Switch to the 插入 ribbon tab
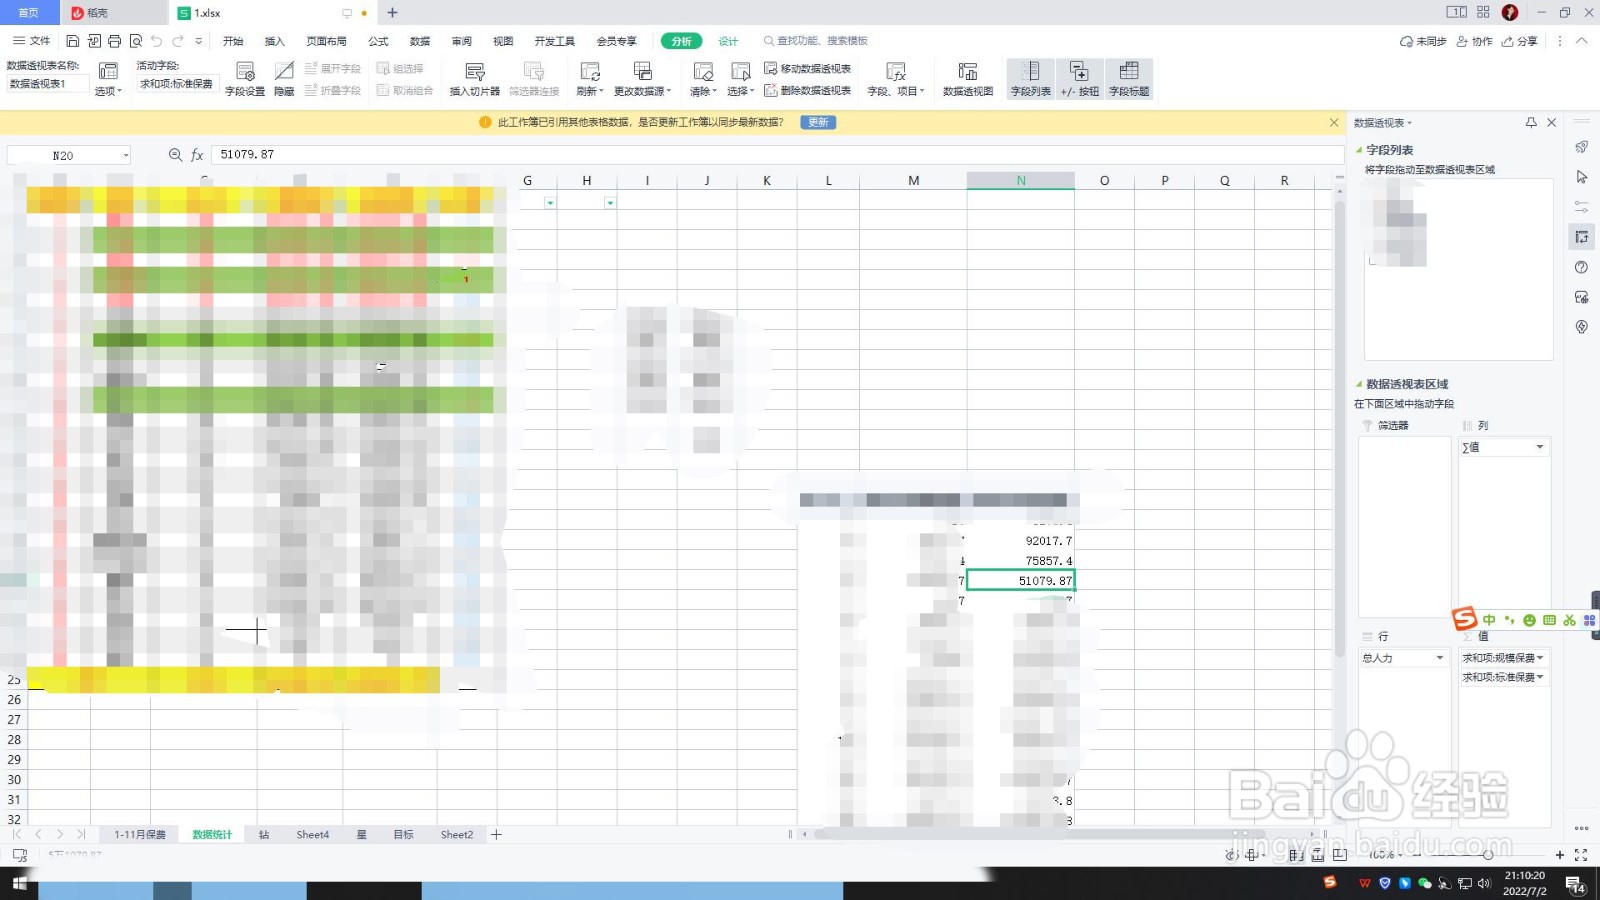Image resolution: width=1600 pixels, height=900 pixels. pyautogui.click(x=274, y=41)
